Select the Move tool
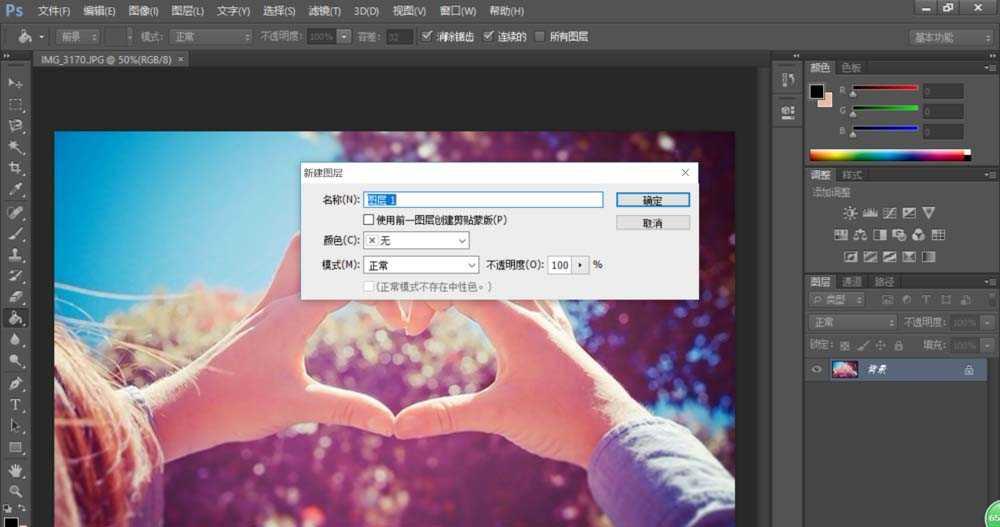 tap(15, 84)
